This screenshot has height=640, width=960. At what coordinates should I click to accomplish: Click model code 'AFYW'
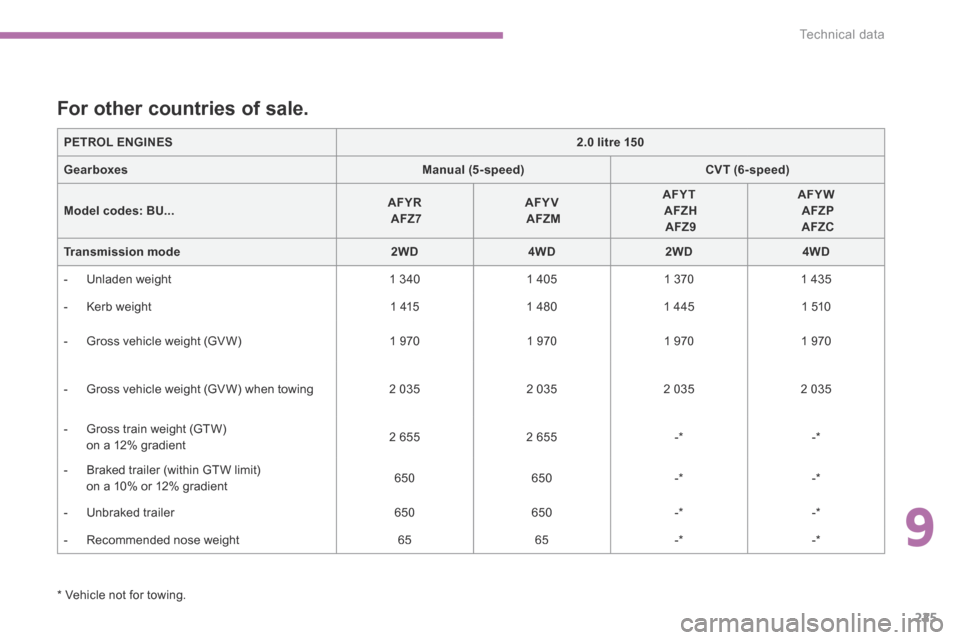816,194
